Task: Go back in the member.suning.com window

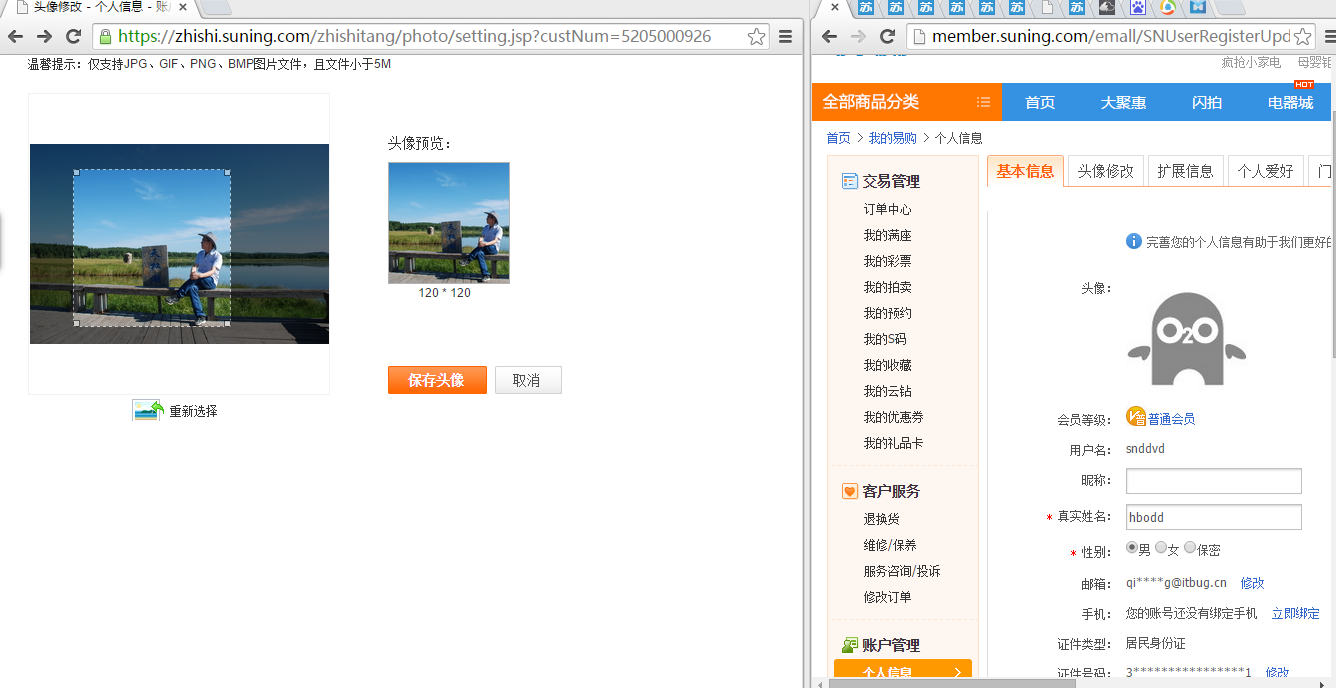Action: [x=829, y=36]
